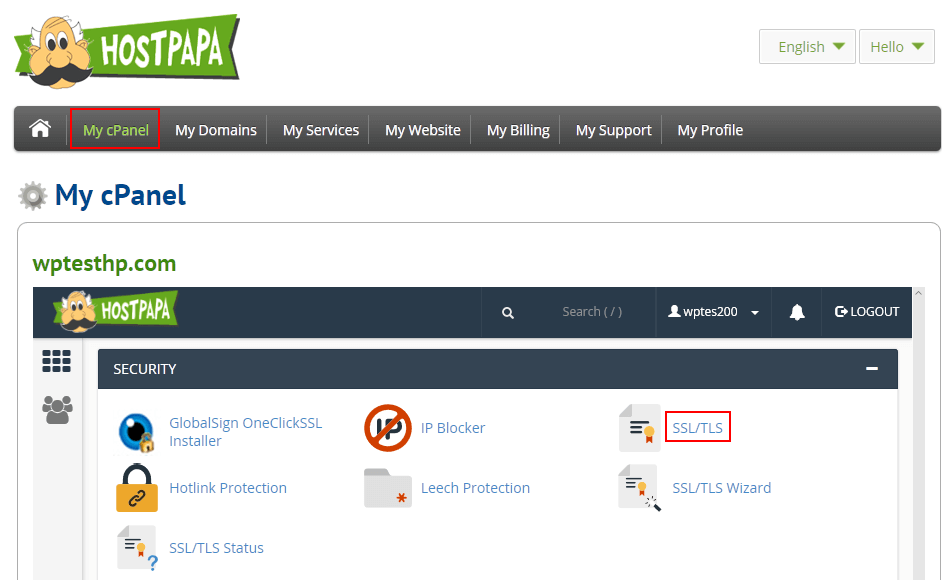Open the My Support tab

tap(613, 130)
